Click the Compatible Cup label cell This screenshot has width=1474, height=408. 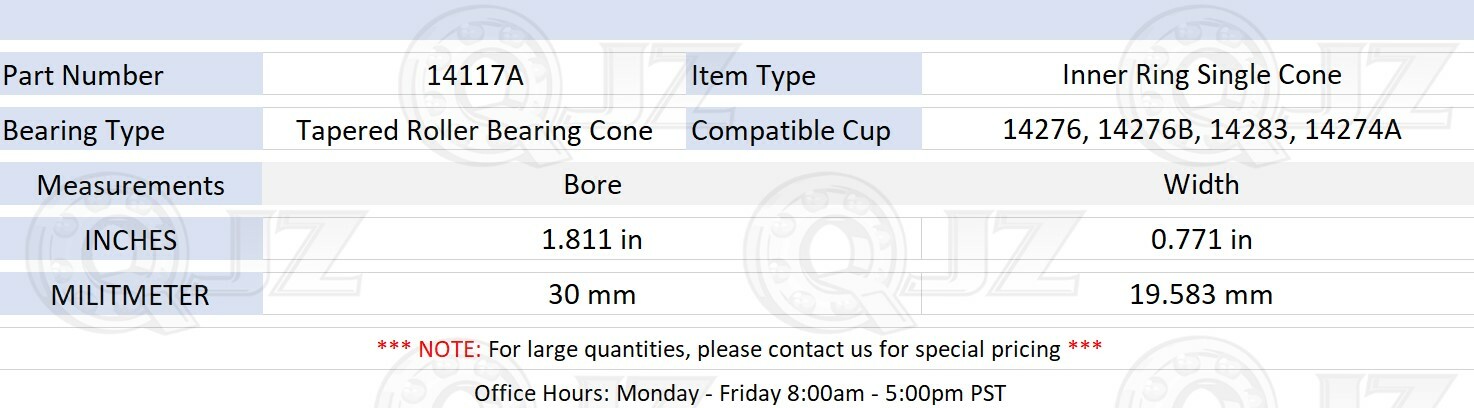[x=803, y=130]
